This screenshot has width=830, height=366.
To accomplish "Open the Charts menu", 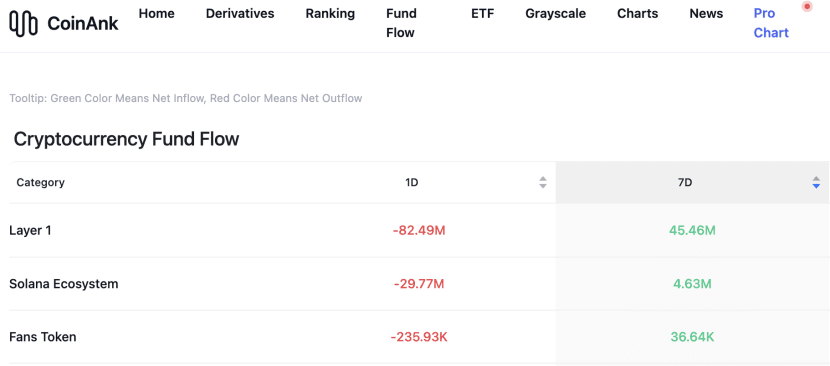I will (x=637, y=13).
